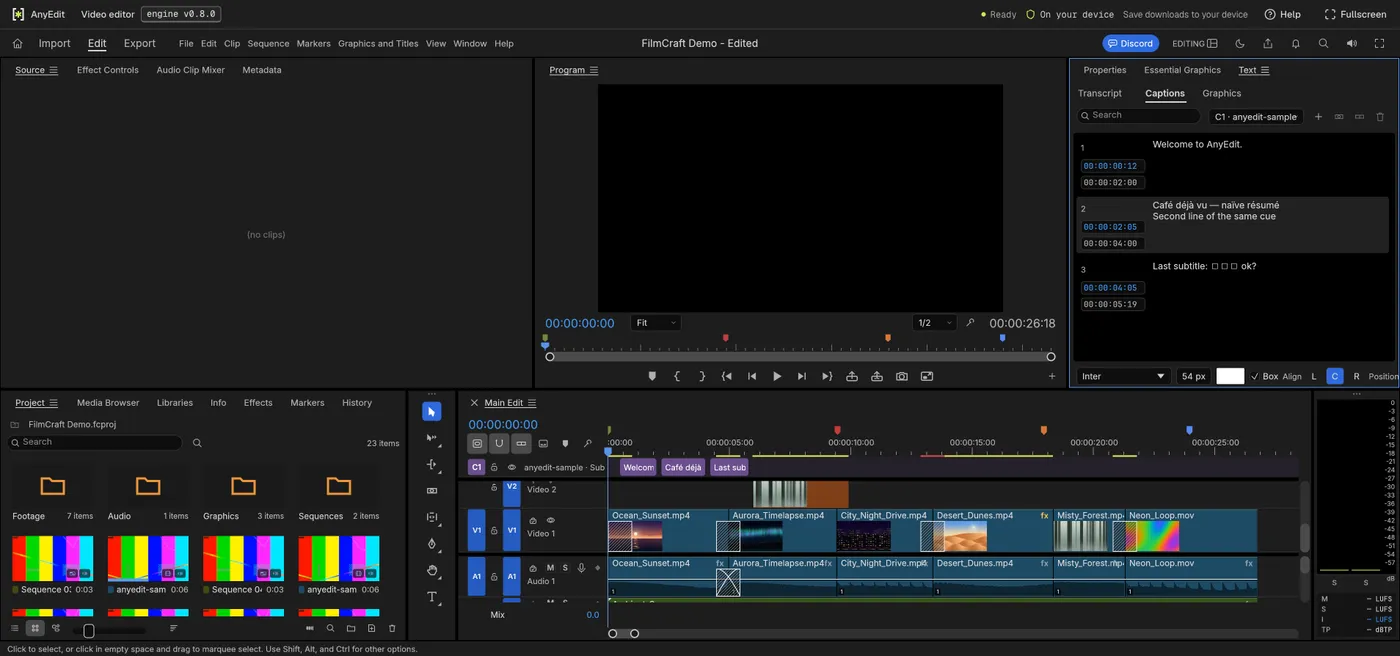Go to Out point

pyautogui.click(x=827, y=376)
